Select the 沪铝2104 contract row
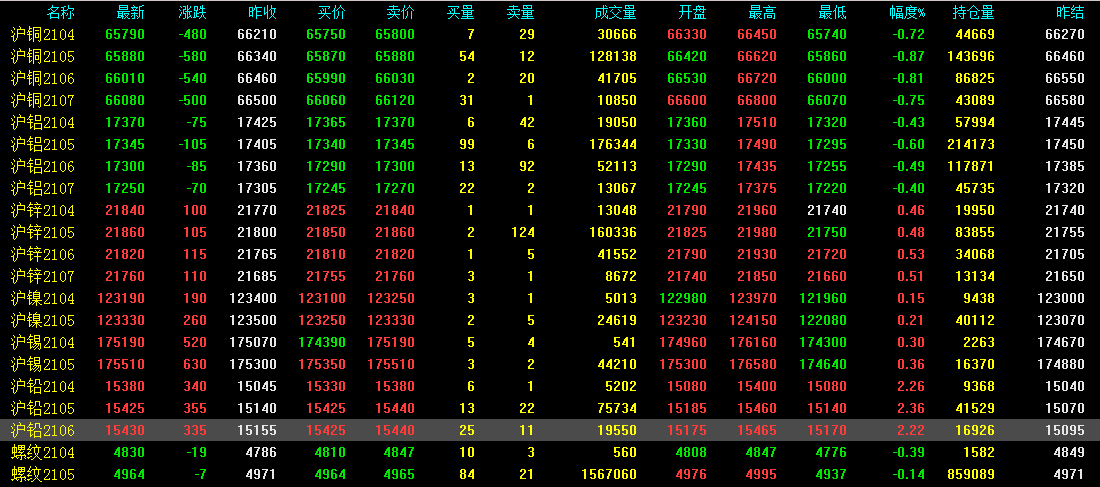Image resolution: width=1100 pixels, height=487 pixels. tap(550, 122)
